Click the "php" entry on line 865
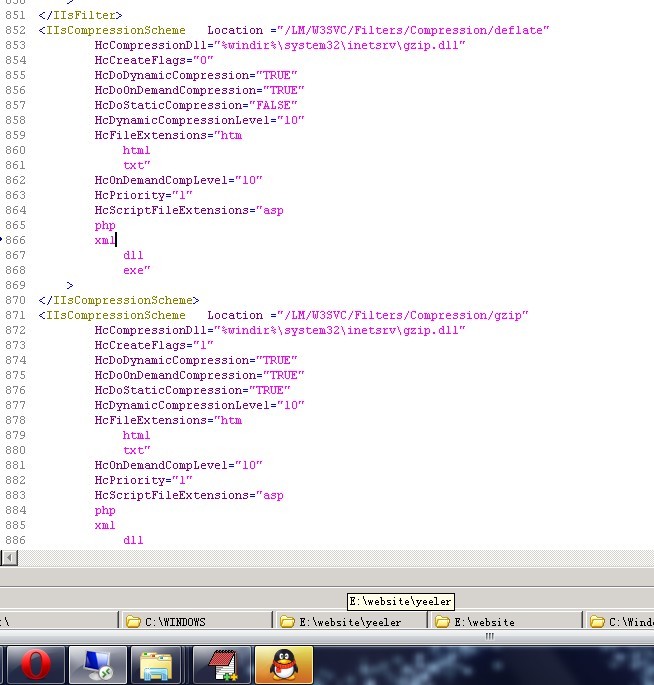 click(105, 226)
